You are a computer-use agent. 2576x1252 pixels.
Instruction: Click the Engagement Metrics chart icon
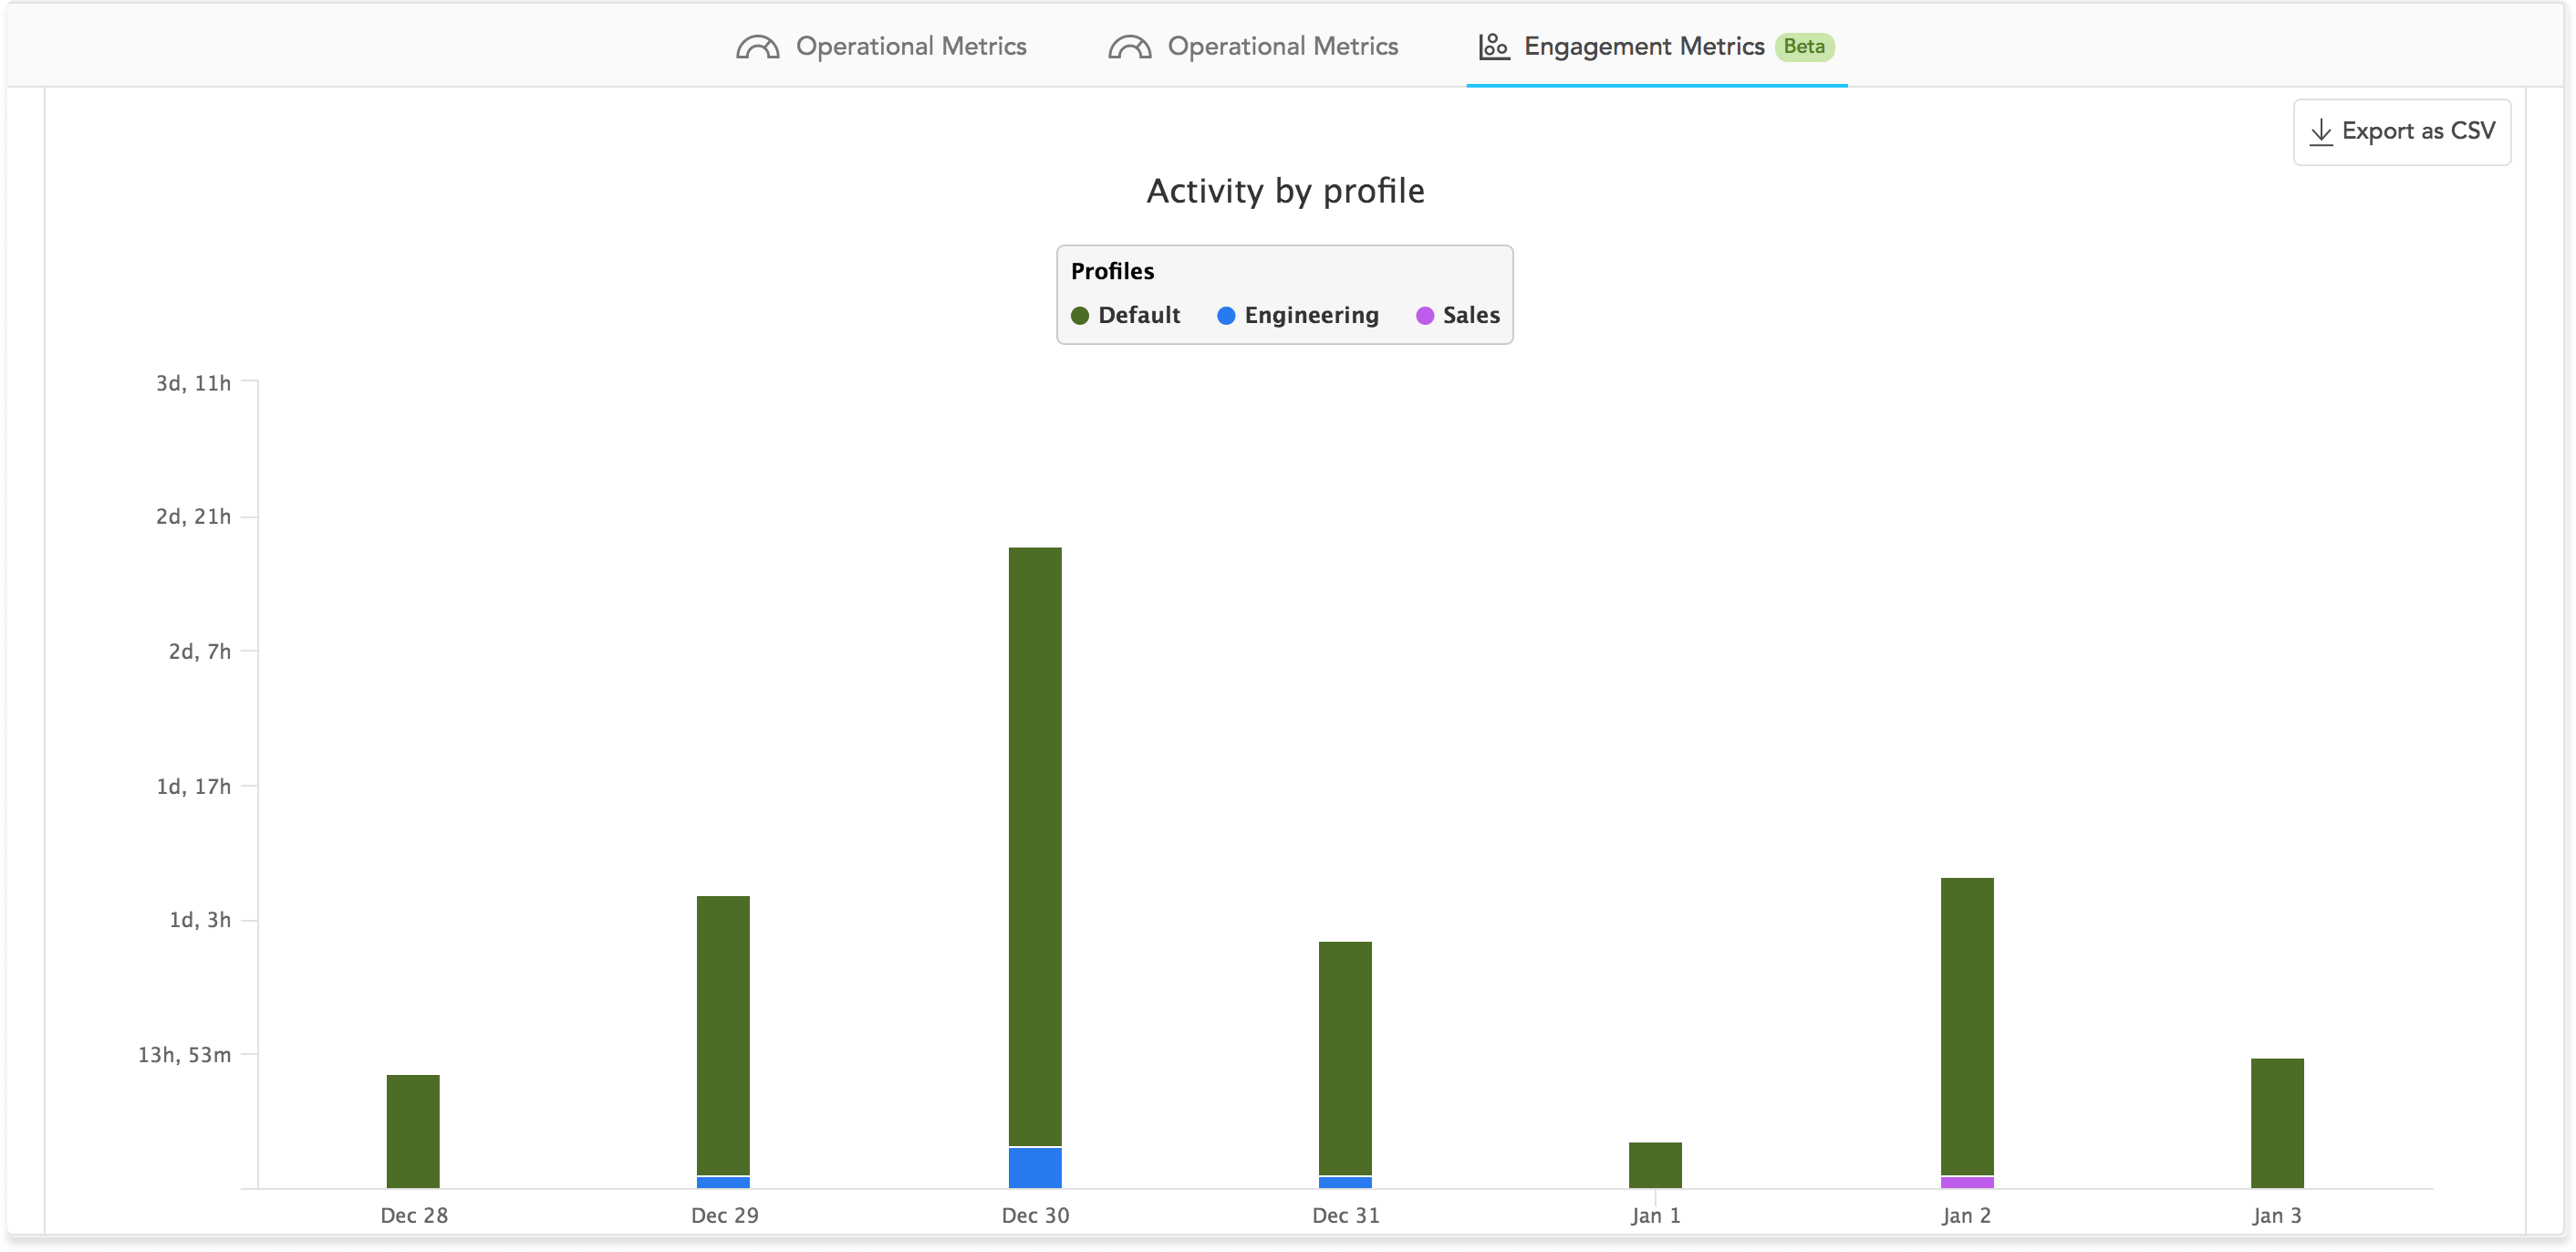coord(1493,46)
